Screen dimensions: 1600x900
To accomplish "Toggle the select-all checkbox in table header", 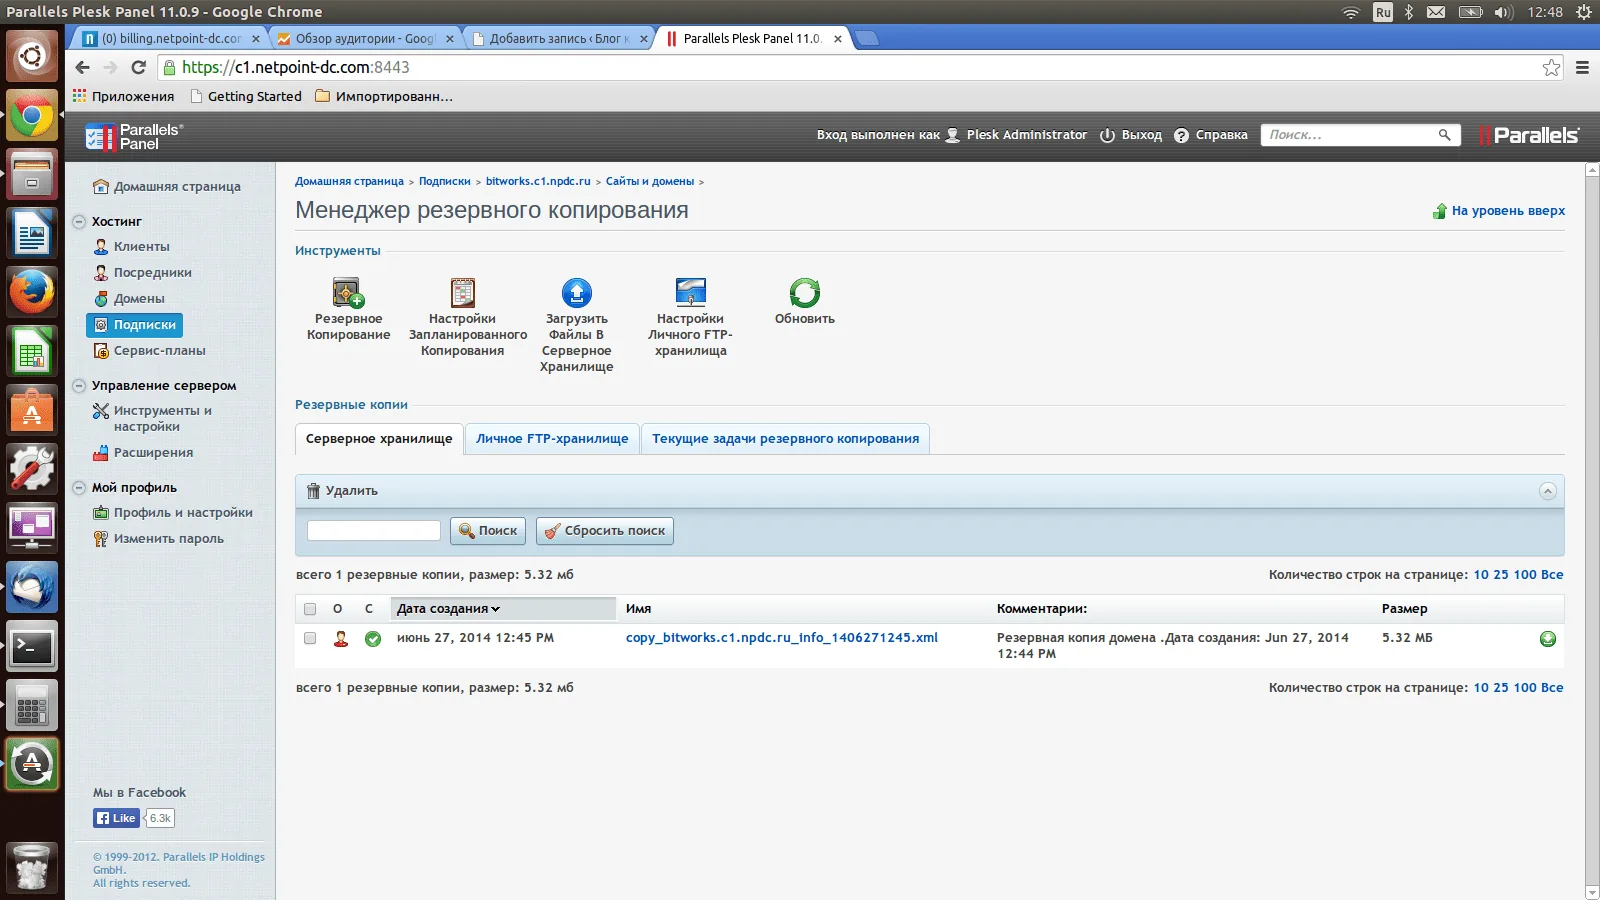I will 309,608.
